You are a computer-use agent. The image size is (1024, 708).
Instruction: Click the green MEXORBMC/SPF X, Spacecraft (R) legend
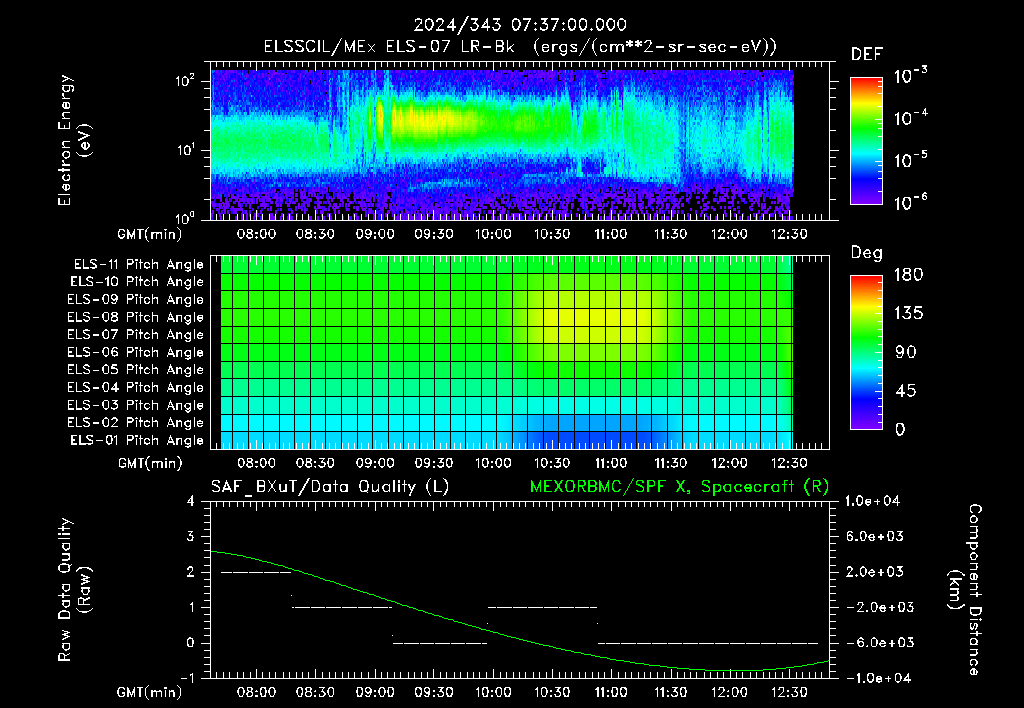click(679, 487)
